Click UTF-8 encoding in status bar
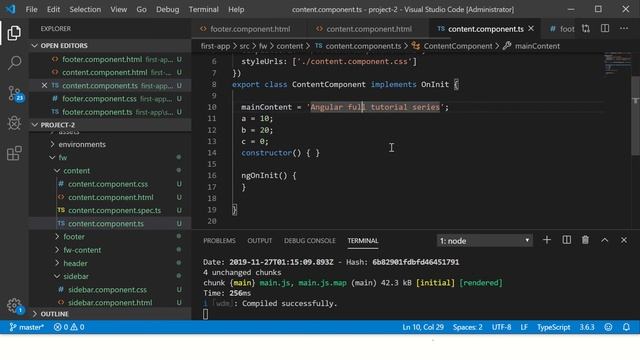 [501, 327]
